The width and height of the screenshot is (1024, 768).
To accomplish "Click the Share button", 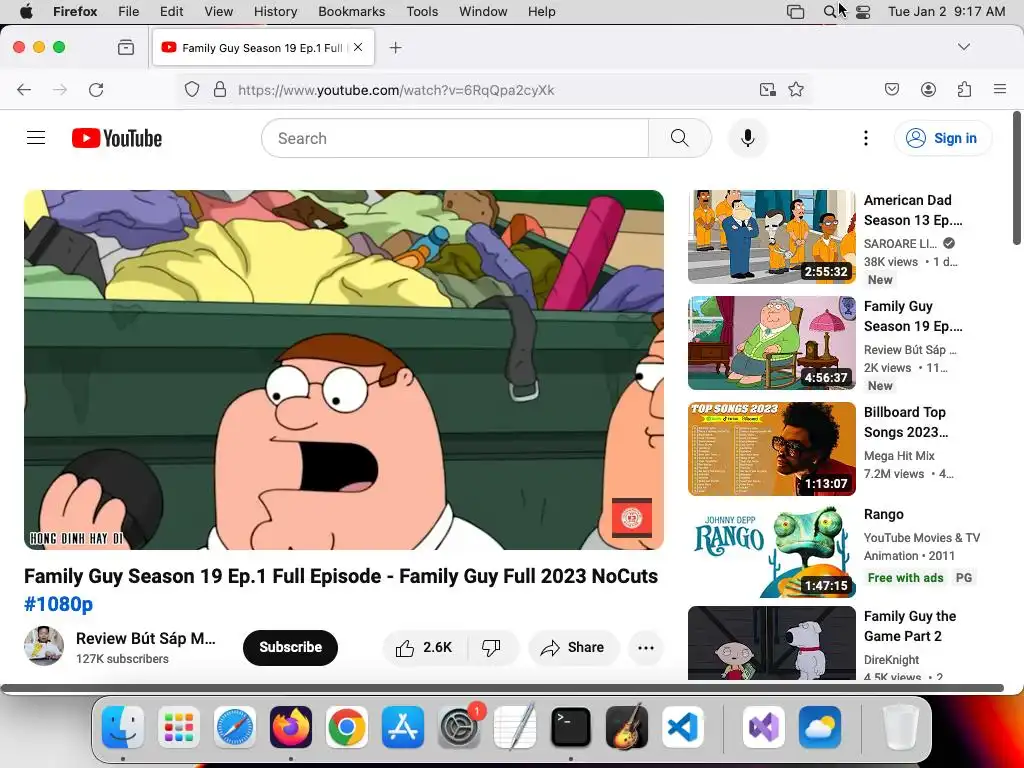I will 573,647.
